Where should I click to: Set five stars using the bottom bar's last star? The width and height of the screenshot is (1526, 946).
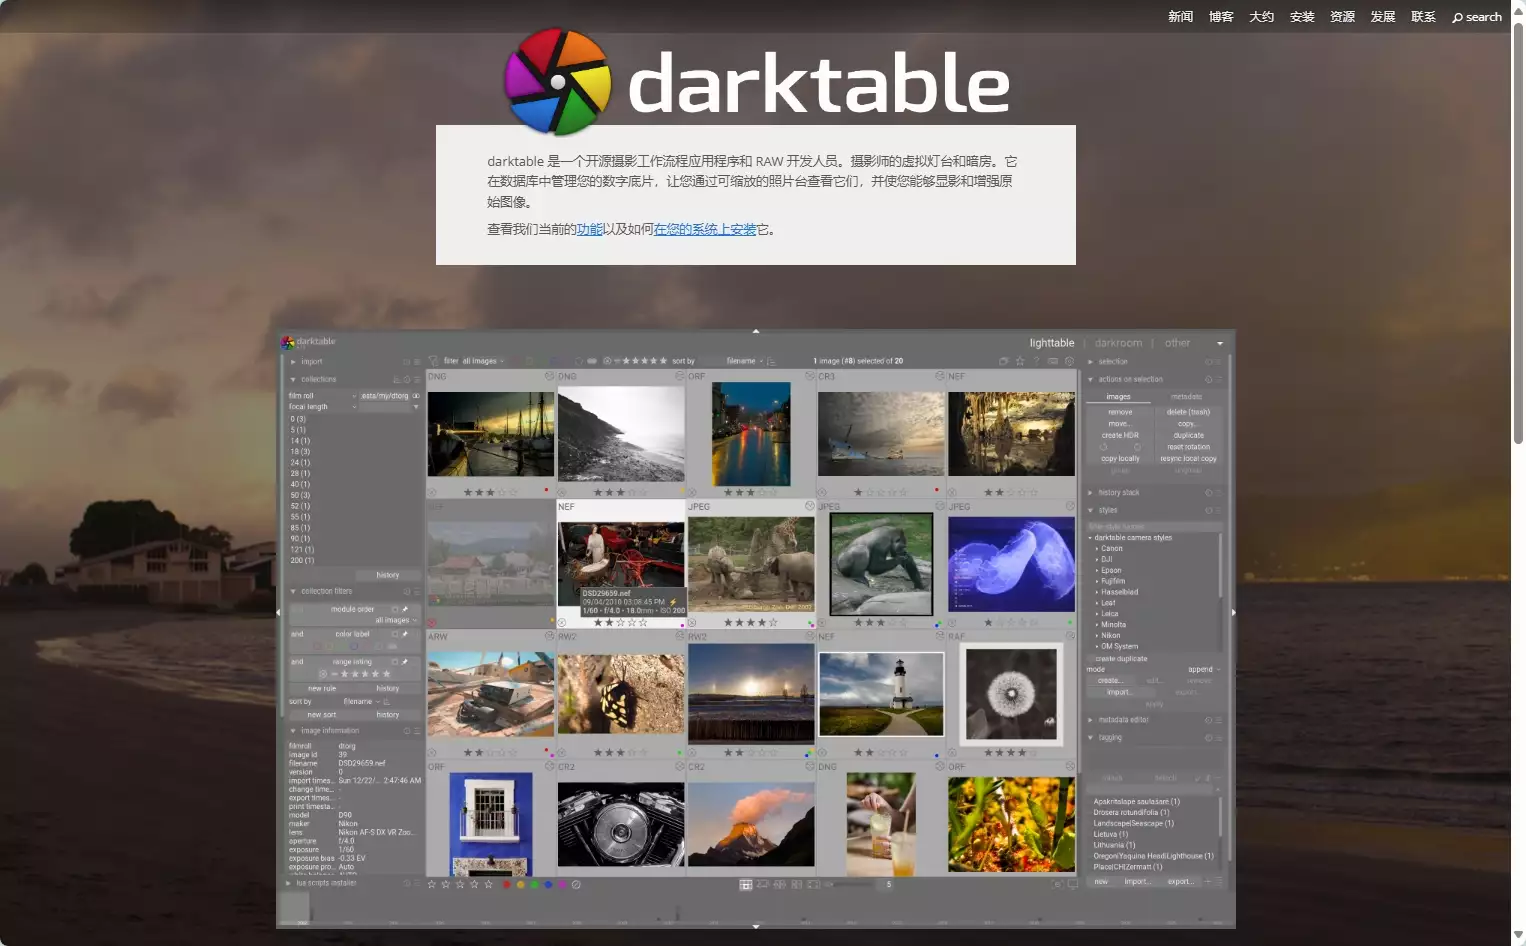tap(488, 884)
